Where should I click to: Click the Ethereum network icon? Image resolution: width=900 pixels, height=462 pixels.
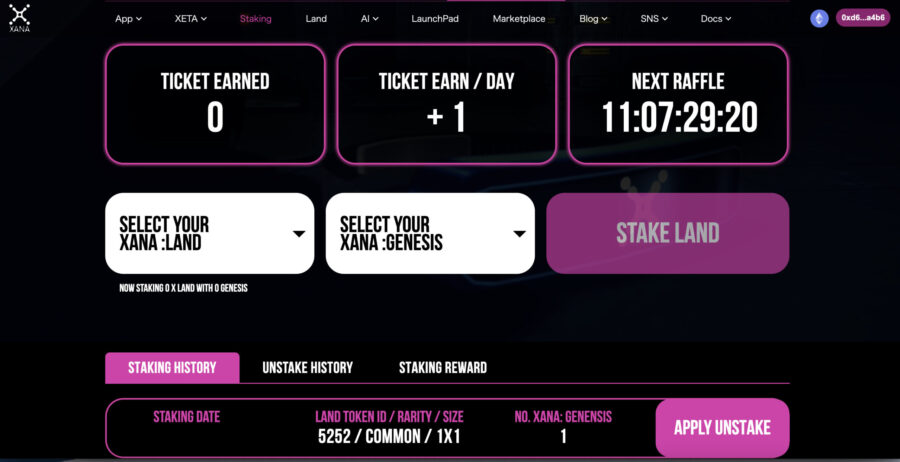click(x=819, y=18)
